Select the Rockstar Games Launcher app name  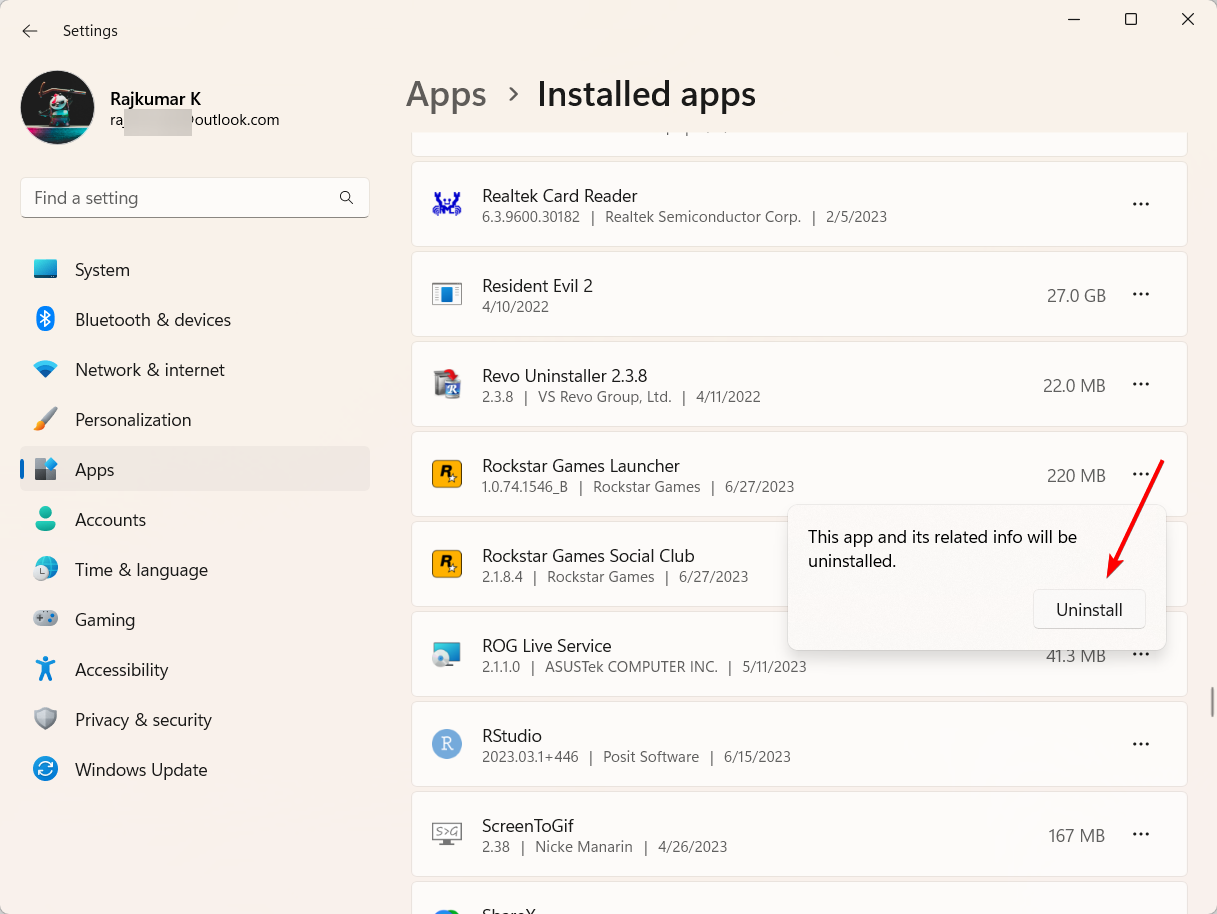(x=581, y=466)
